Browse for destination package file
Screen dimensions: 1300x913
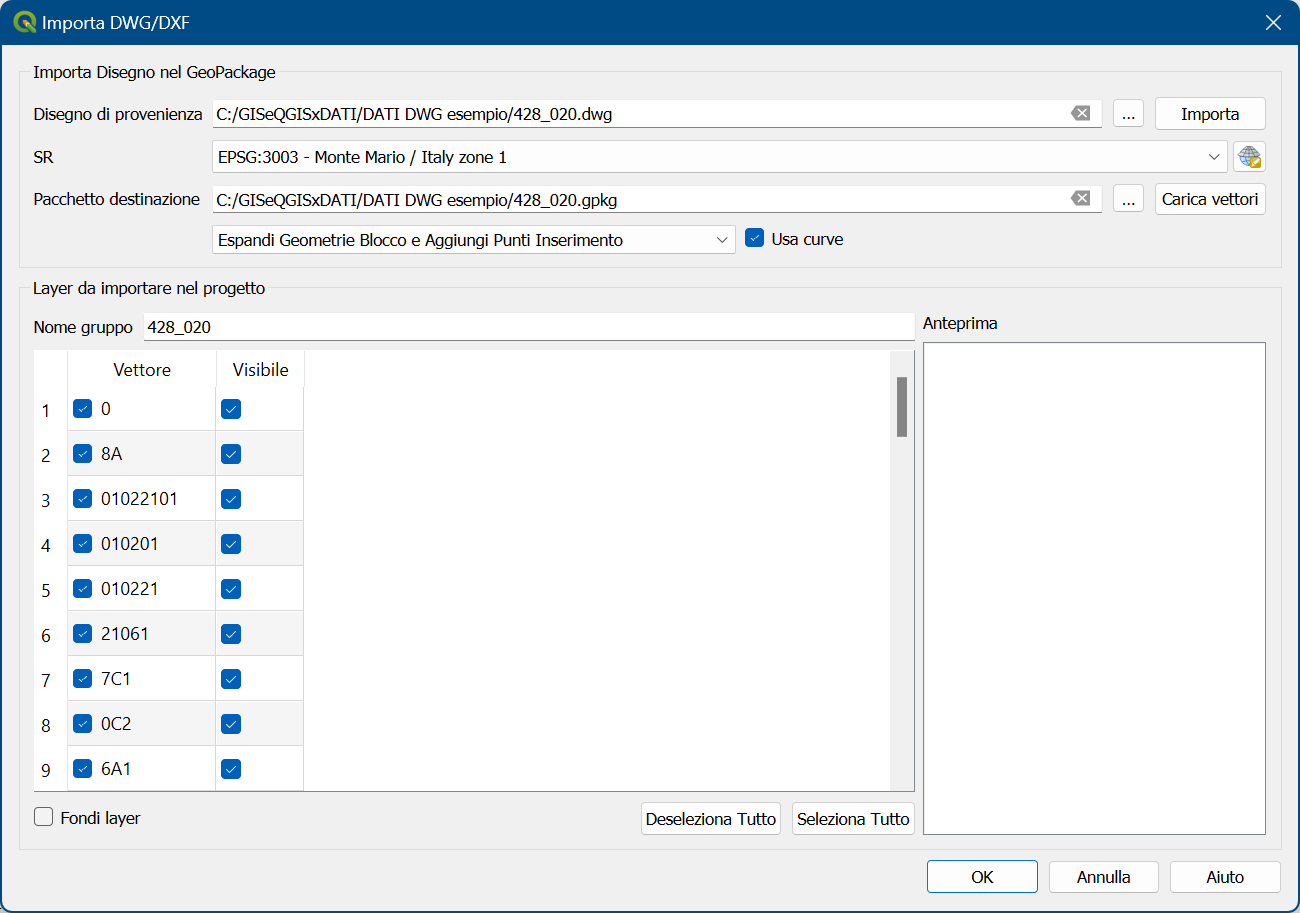tap(1128, 199)
